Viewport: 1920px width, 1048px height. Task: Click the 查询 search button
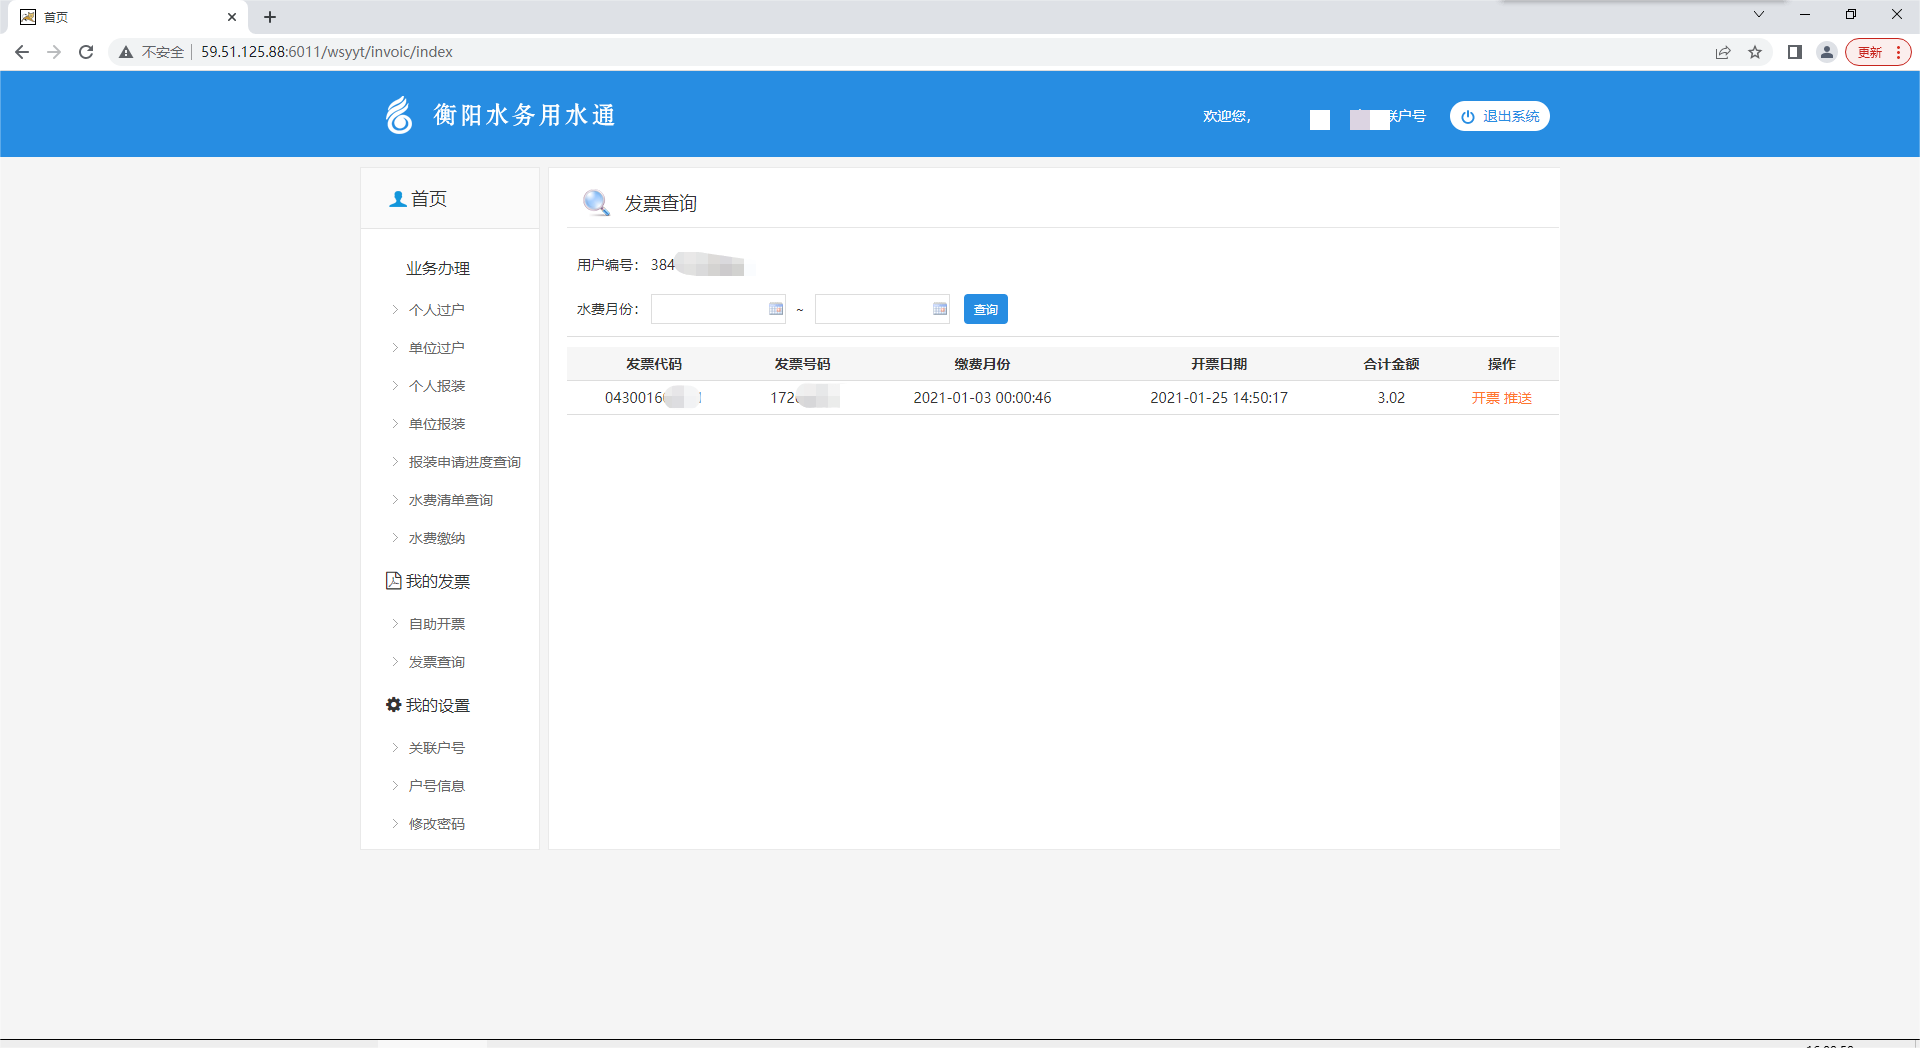(x=985, y=309)
